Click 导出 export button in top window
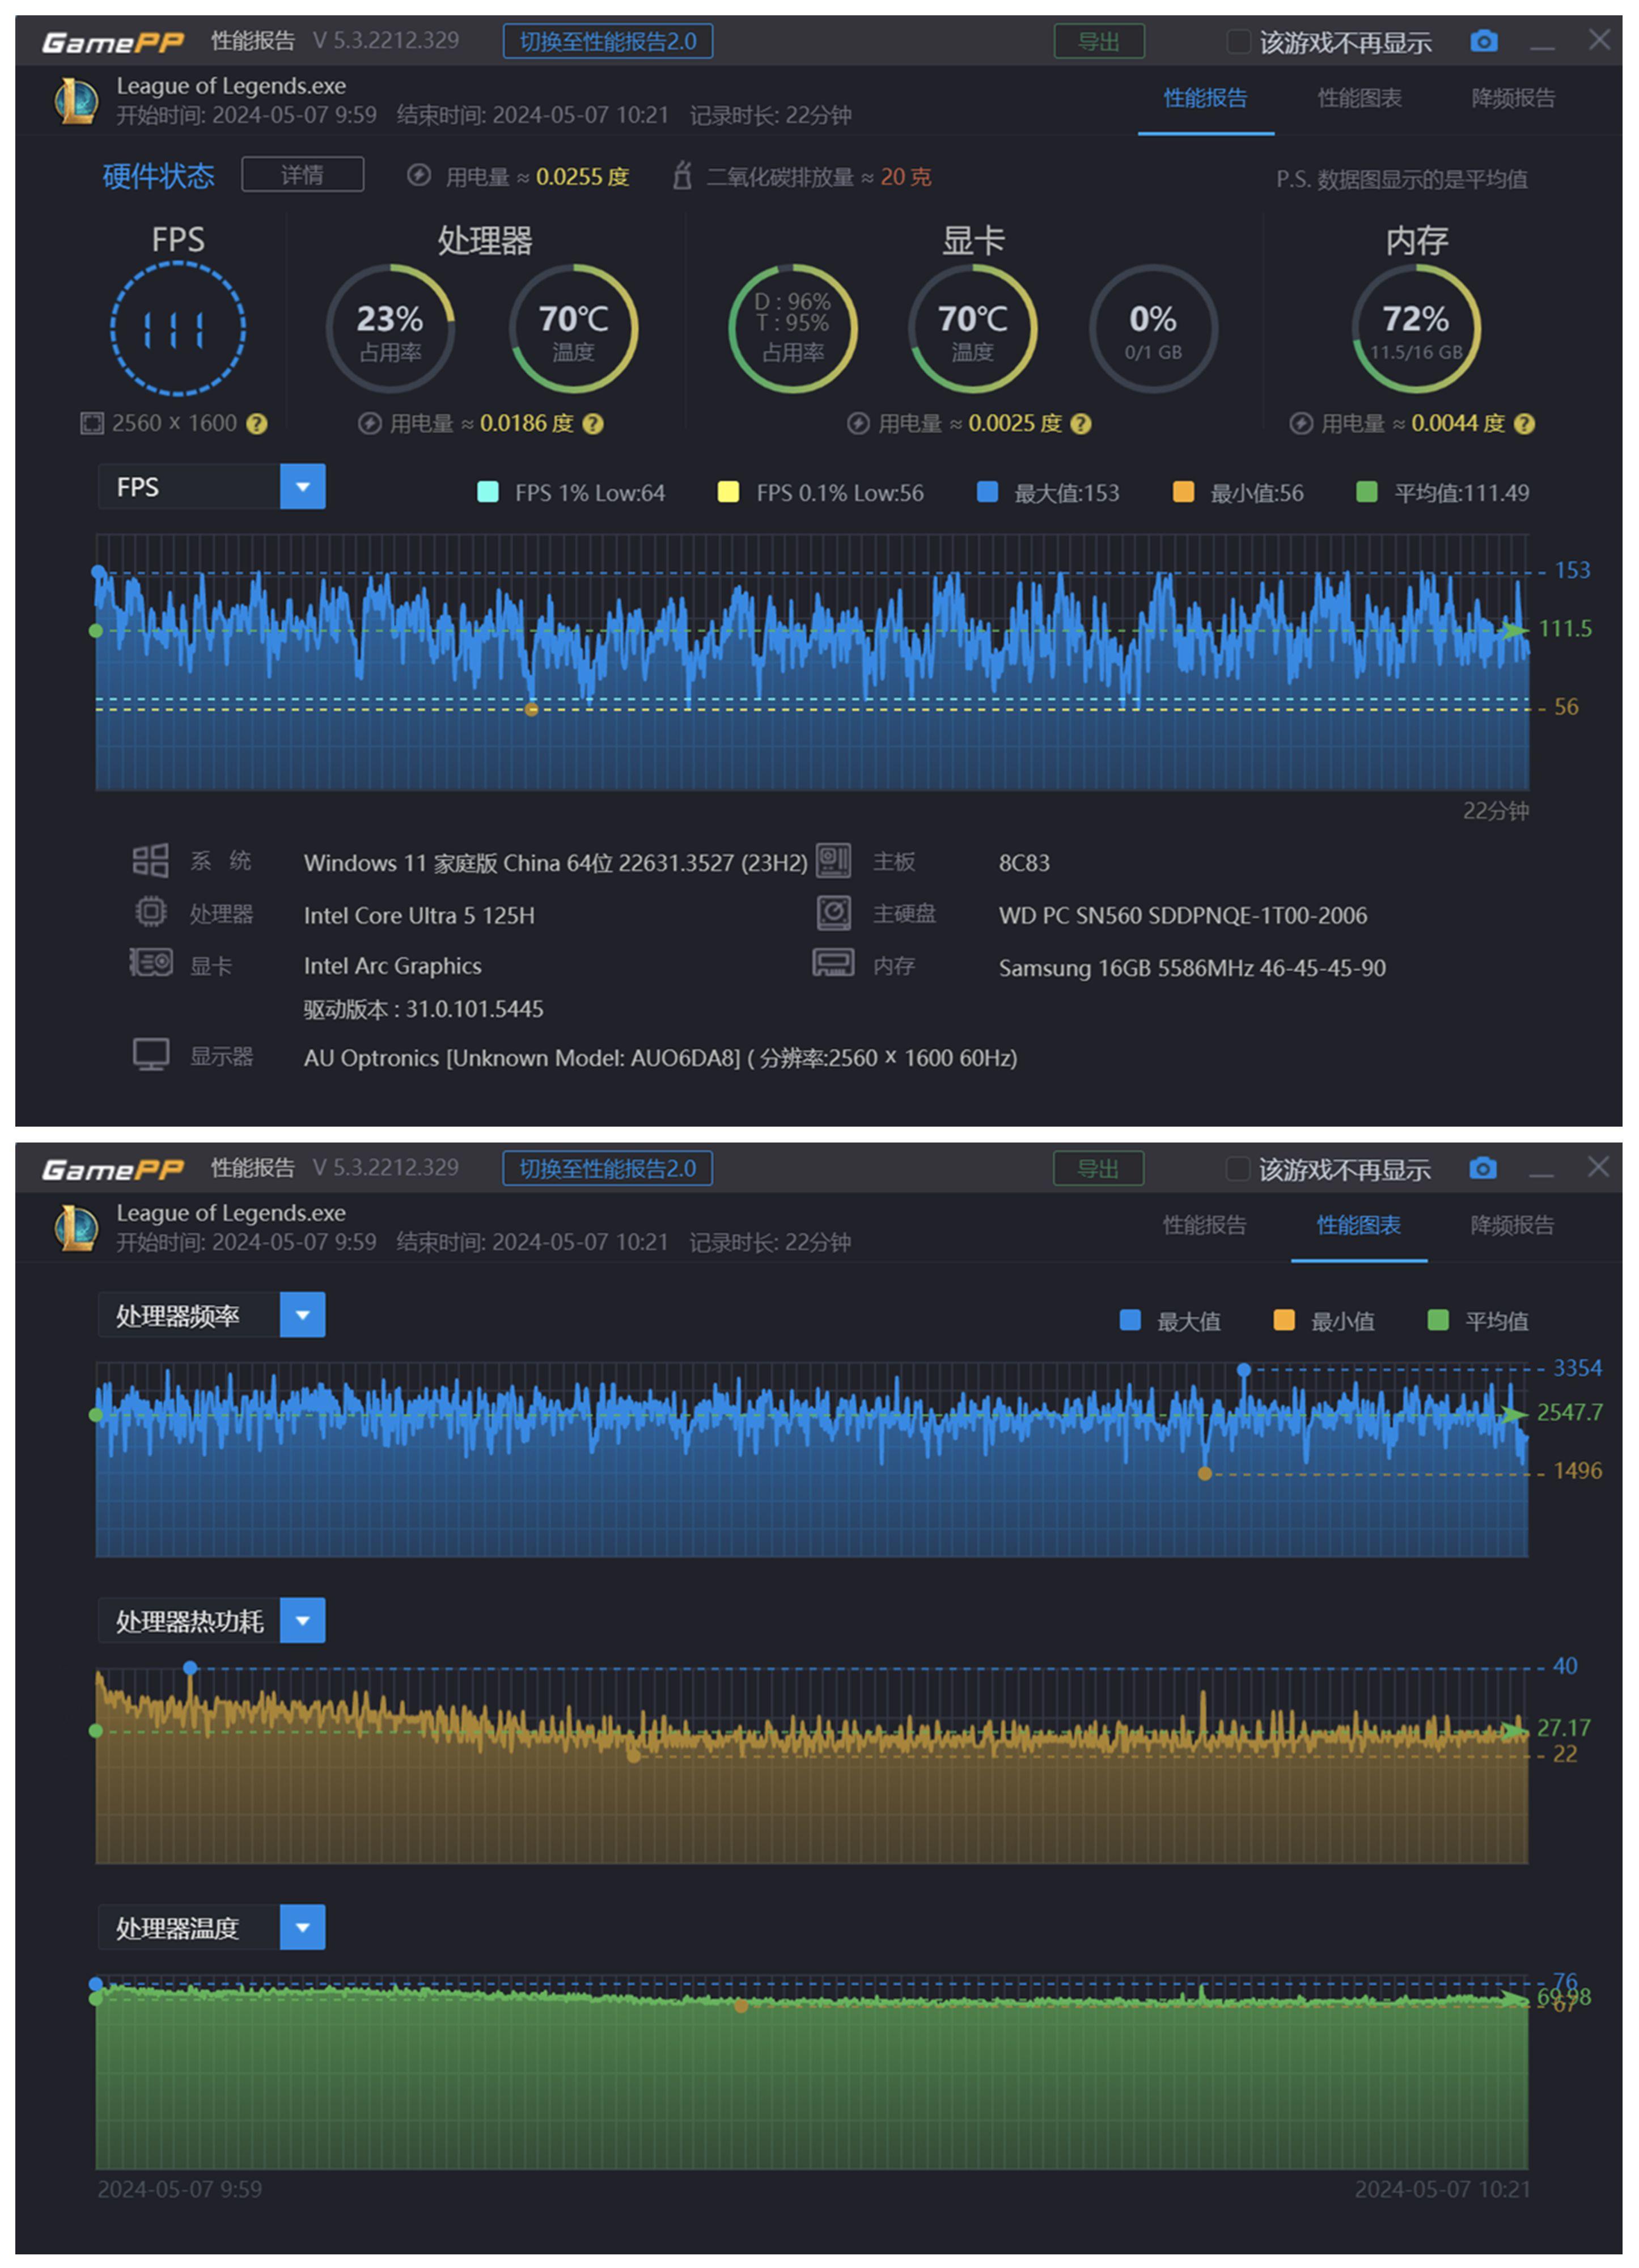The width and height of the screenshot is (1639, 2268). click(1099, 41)
